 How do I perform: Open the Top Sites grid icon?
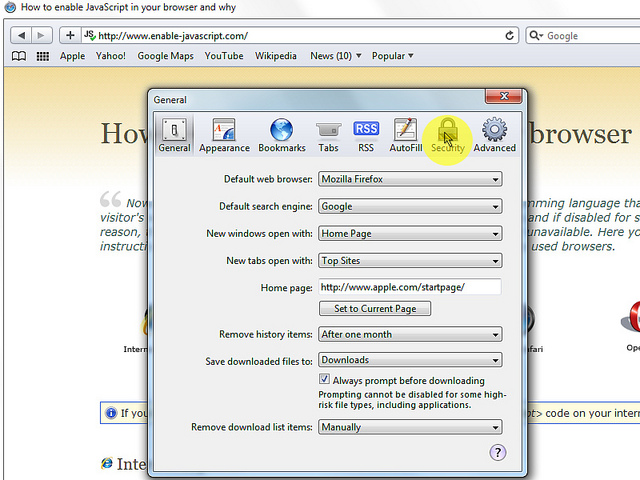point(43,56)
